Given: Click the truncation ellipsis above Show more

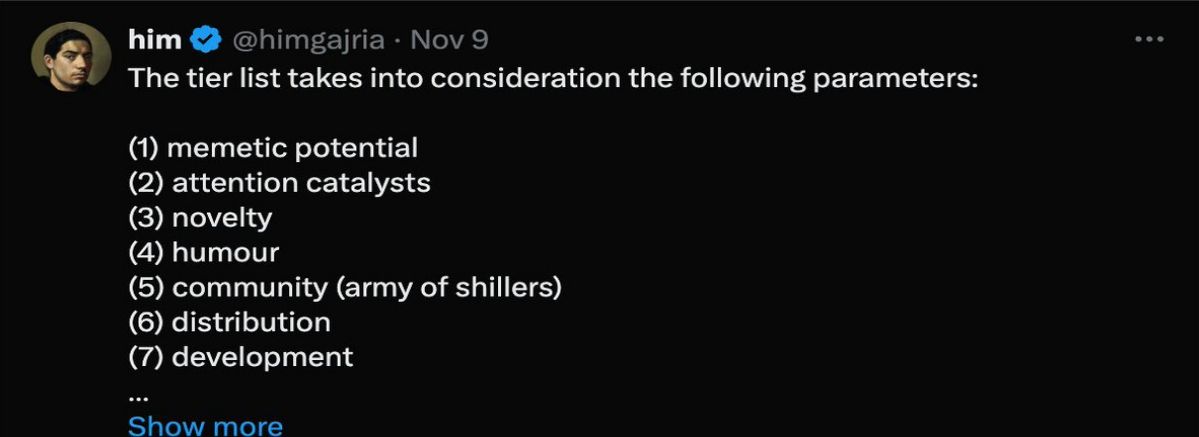Looking at the screenshot, I should pyautogui.click(x=137, y=393).
